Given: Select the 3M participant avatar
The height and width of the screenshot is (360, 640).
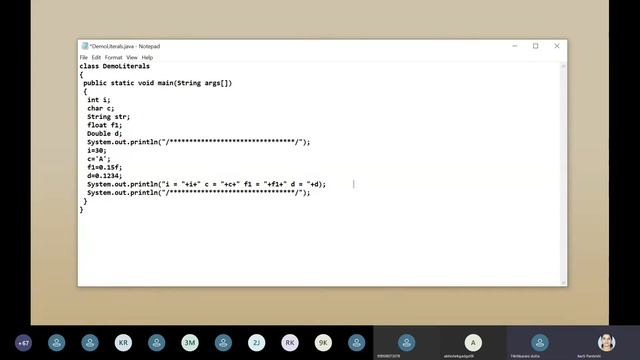Looking at the screenshot, I should [190, 343].
